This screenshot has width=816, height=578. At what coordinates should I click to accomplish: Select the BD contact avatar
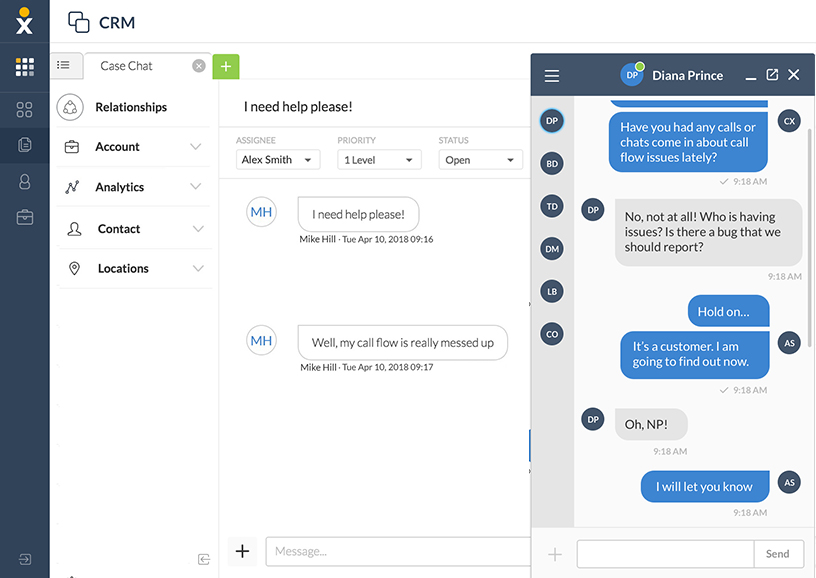click(x=552, y=163)
